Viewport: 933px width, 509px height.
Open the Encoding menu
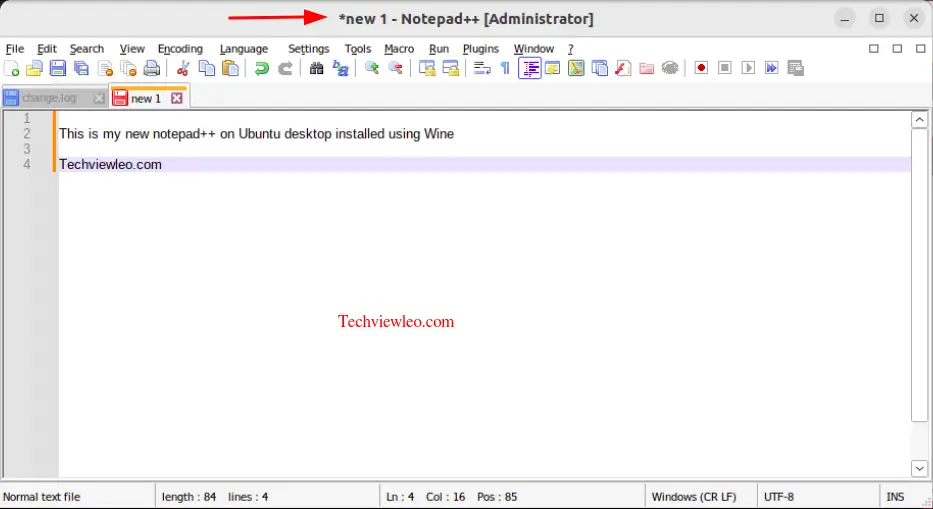[180, 49]
